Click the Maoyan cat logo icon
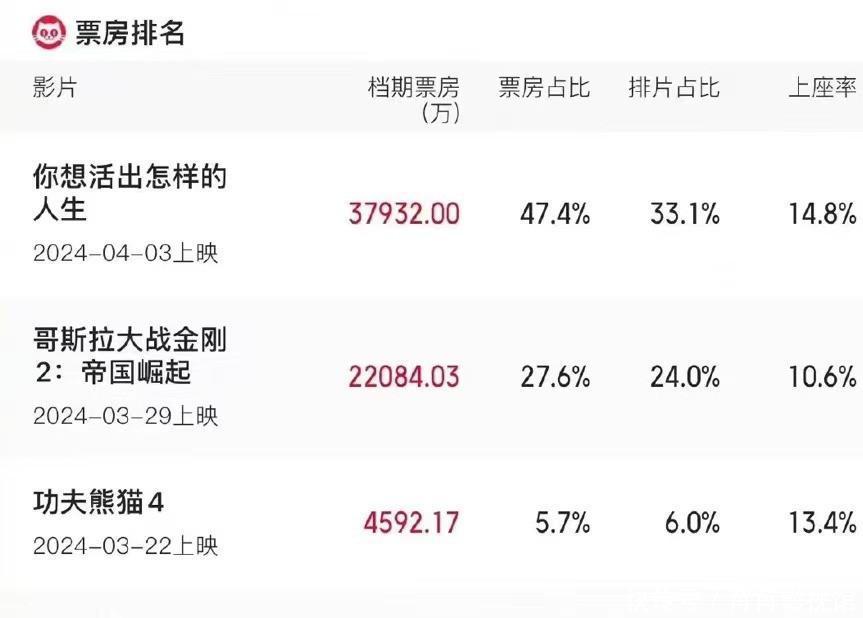 (48, 32)
